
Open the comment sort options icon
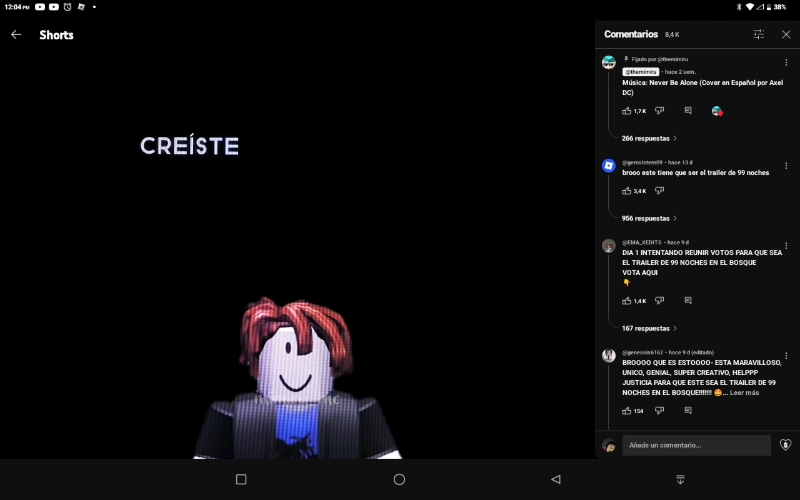[x=759, y=34]
